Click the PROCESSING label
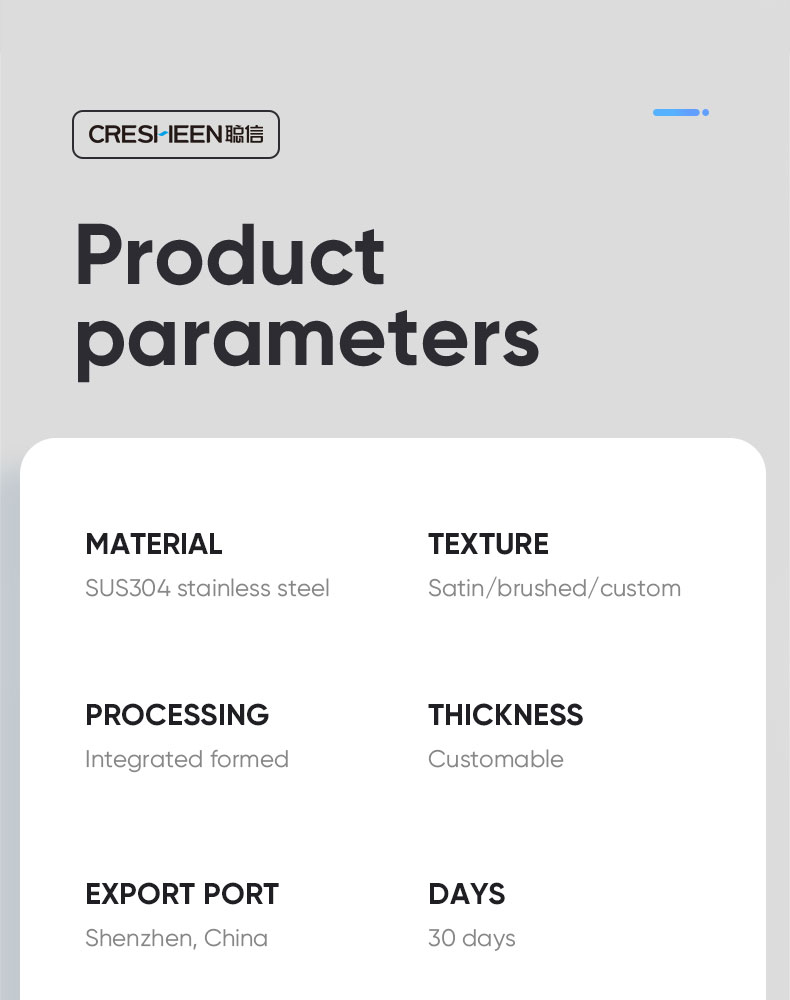 [177, 715]
